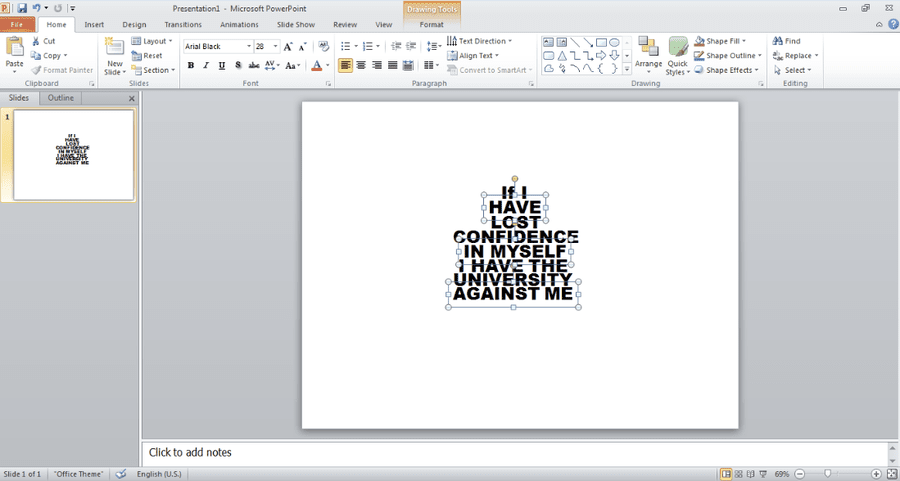Image resolution: width=900 pixels, height=481 pixels.
Task: Open the Shape Fill dropdown
Action: (x=720, y=41)
